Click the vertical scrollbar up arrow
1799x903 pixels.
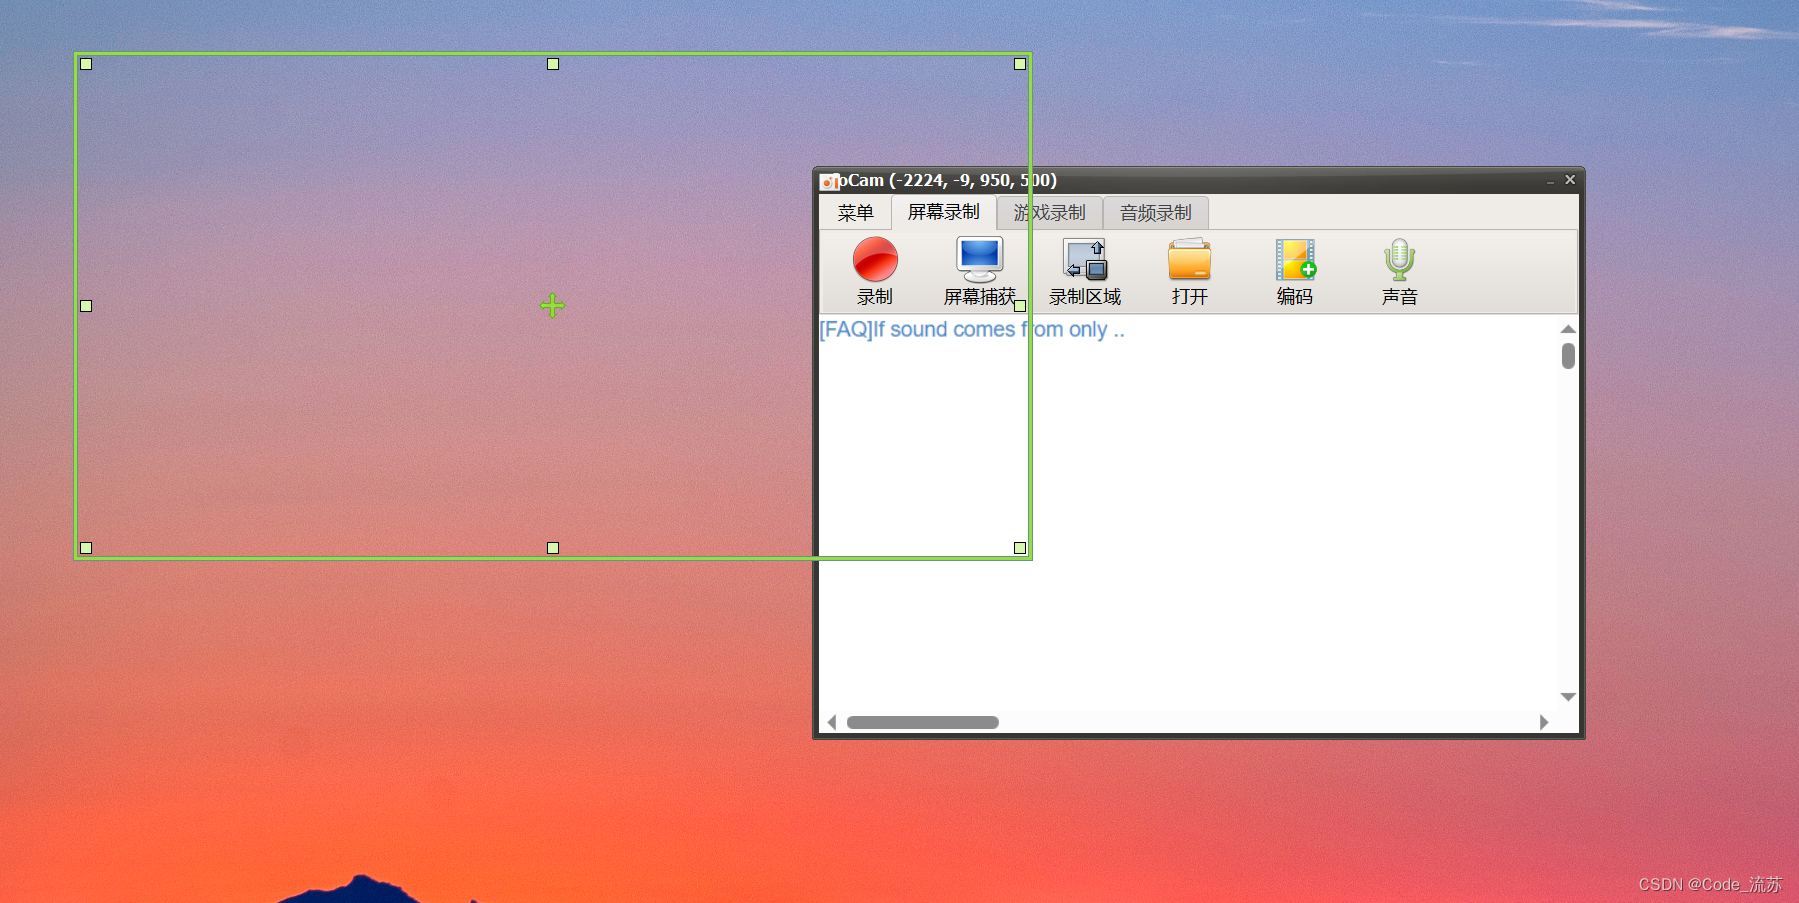click(x=1568, y=329)
